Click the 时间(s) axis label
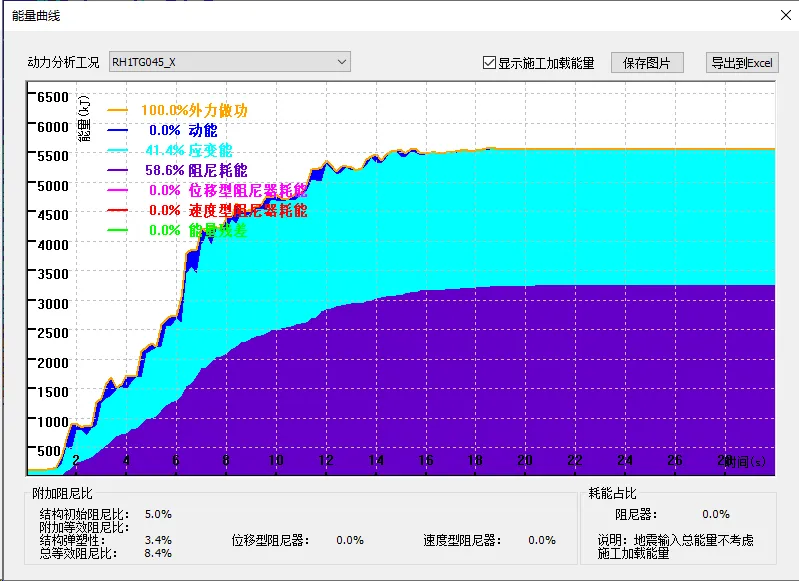Image resolution: width=800 pixels, height=582 pixels. coord(745,462)
